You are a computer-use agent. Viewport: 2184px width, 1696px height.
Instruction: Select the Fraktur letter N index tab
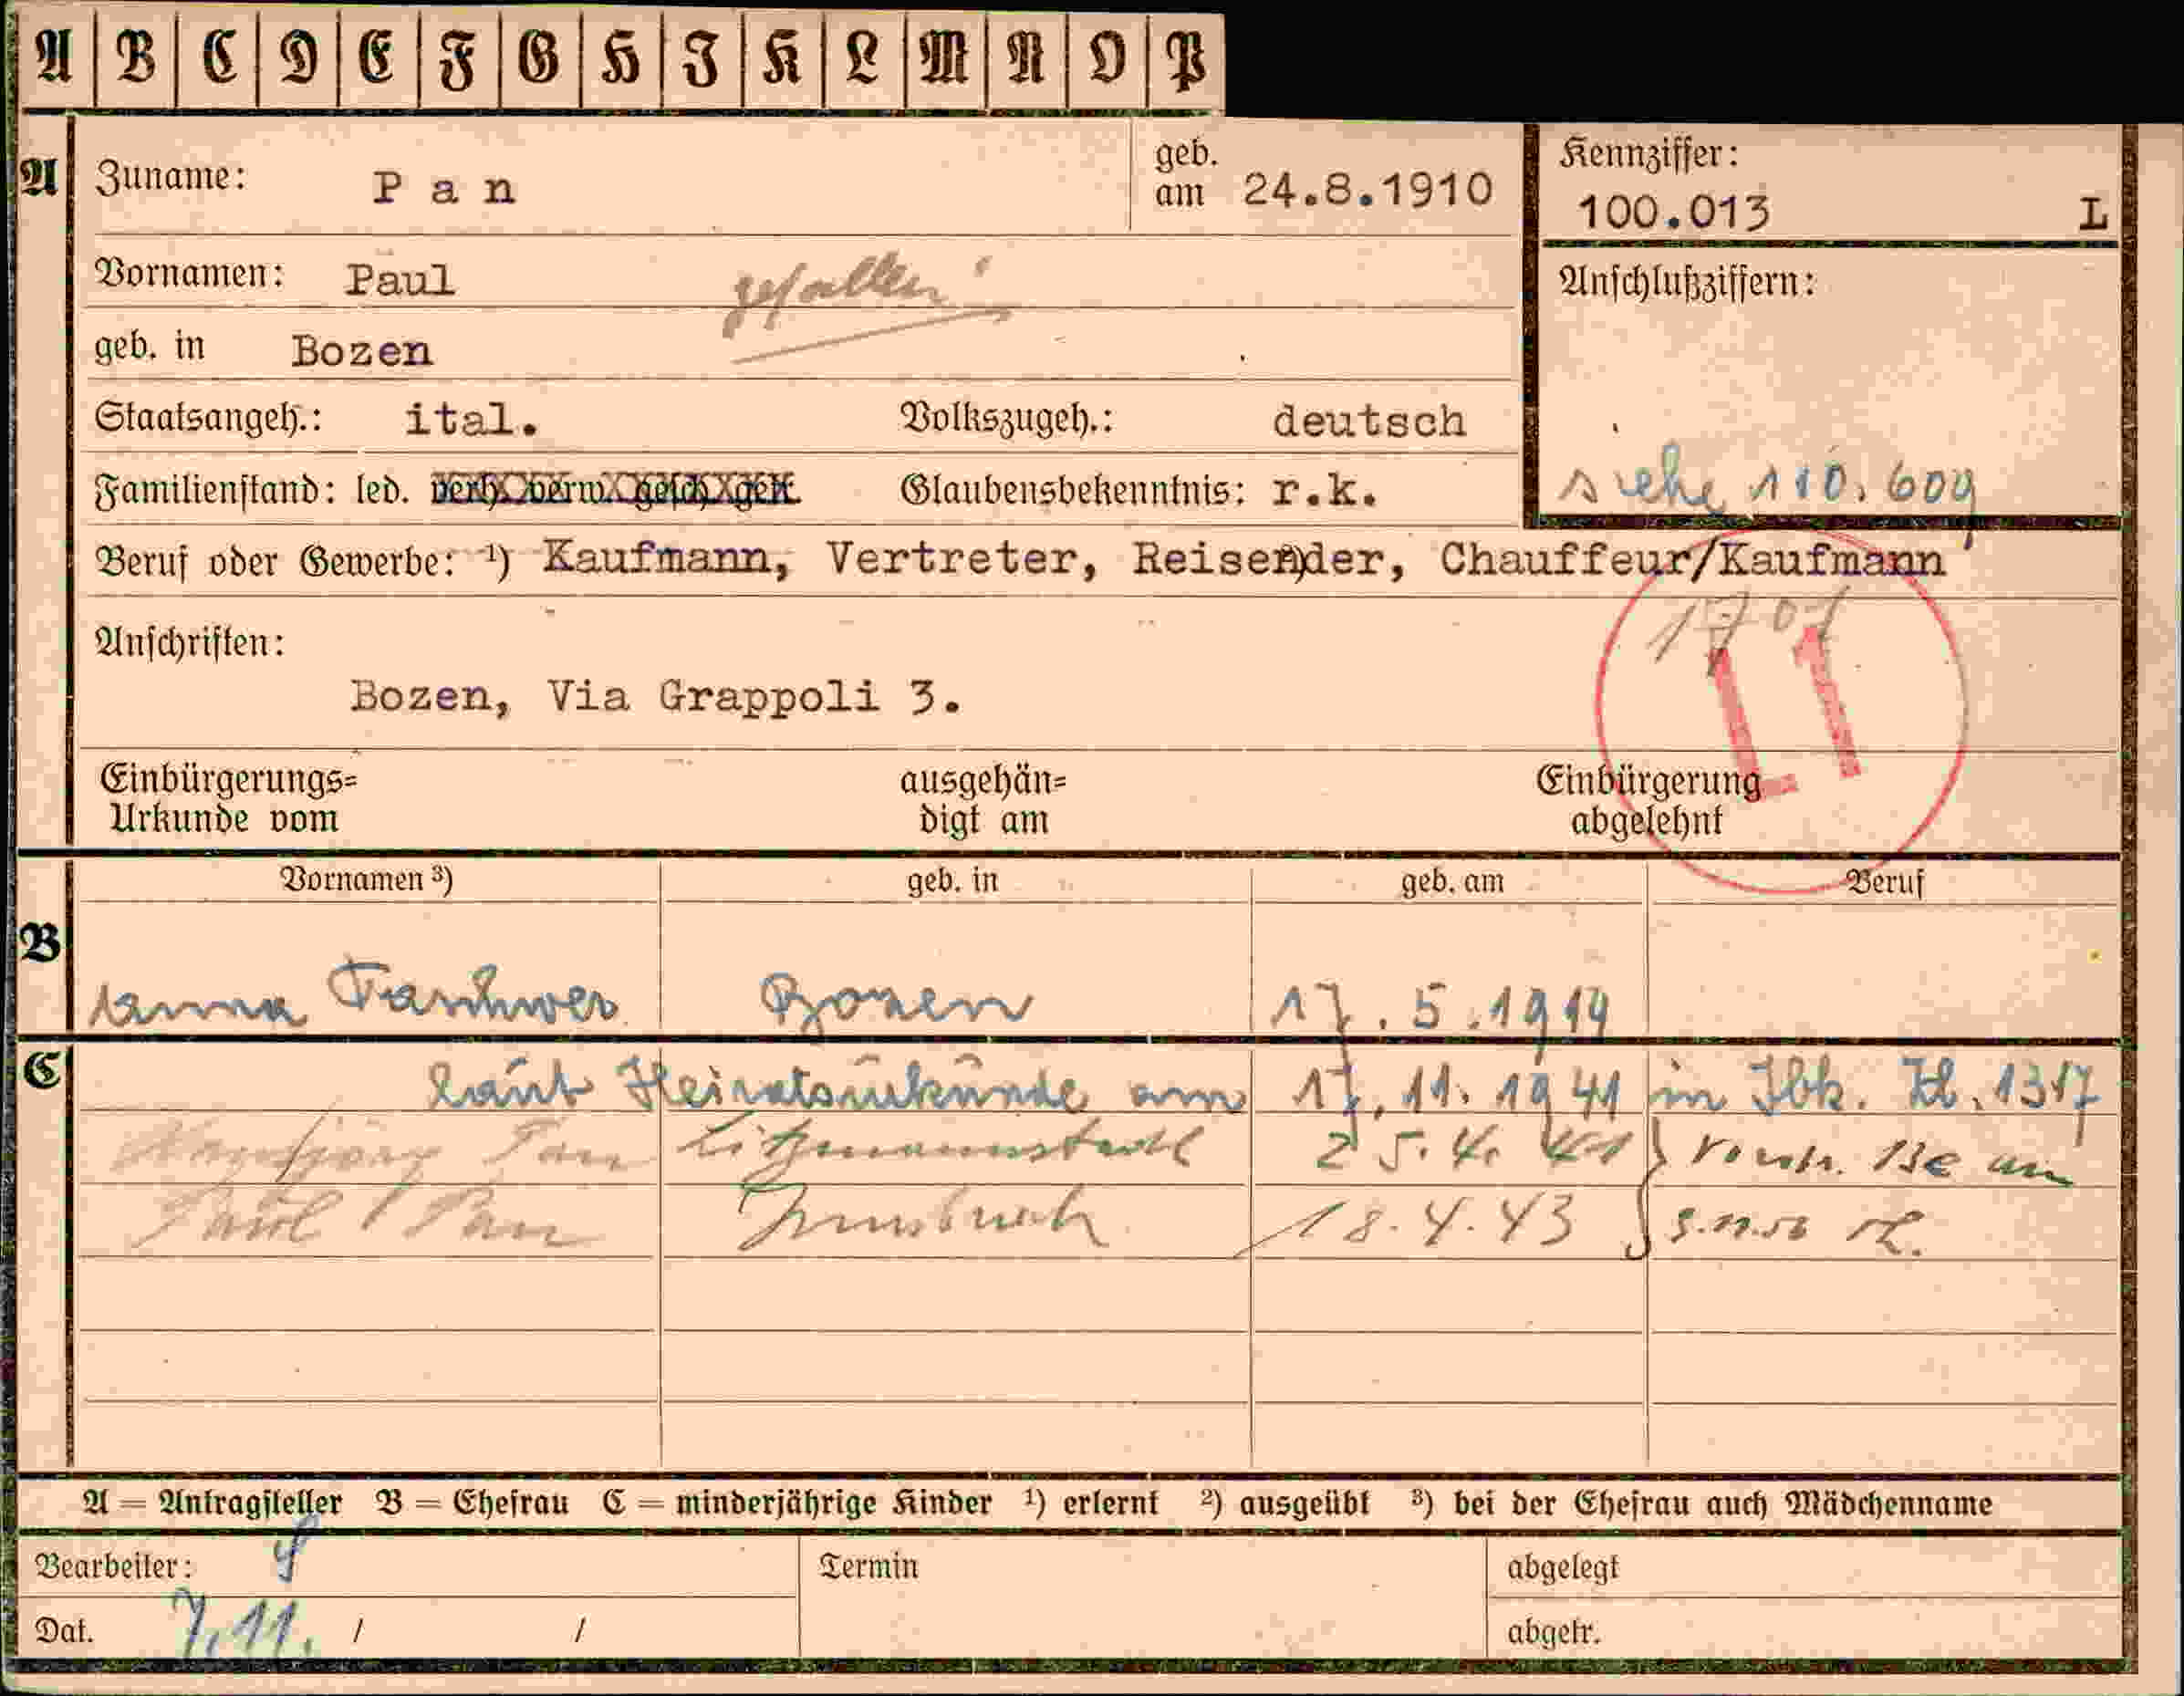1027,58
